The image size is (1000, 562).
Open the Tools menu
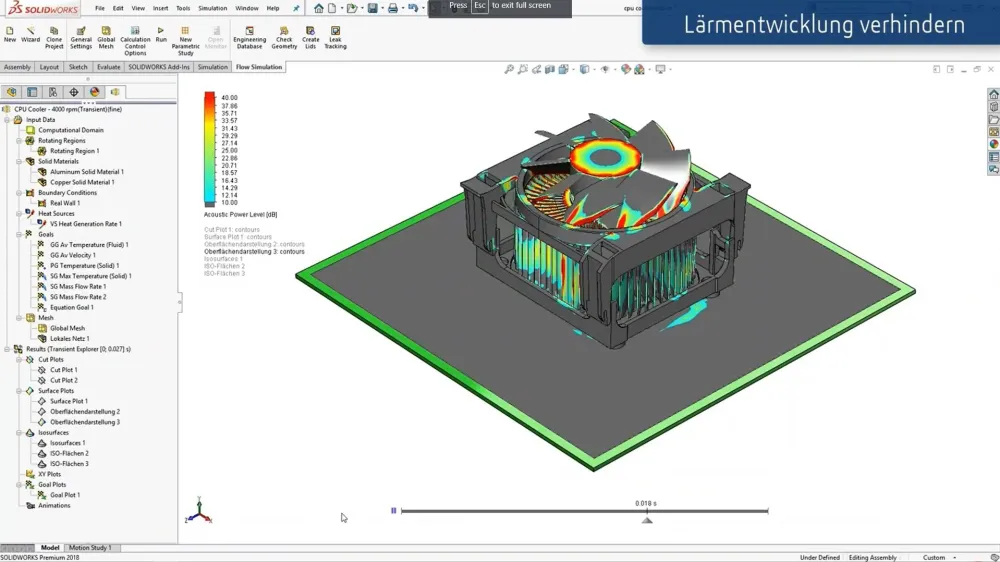point(183,8)
